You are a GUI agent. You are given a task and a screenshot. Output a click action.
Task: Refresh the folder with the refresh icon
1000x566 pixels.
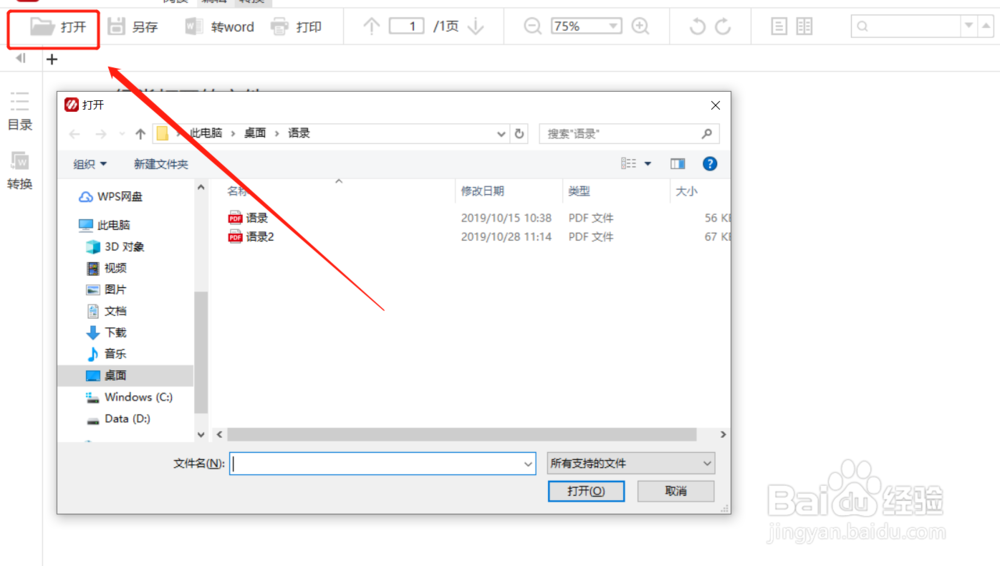(519, 134)
